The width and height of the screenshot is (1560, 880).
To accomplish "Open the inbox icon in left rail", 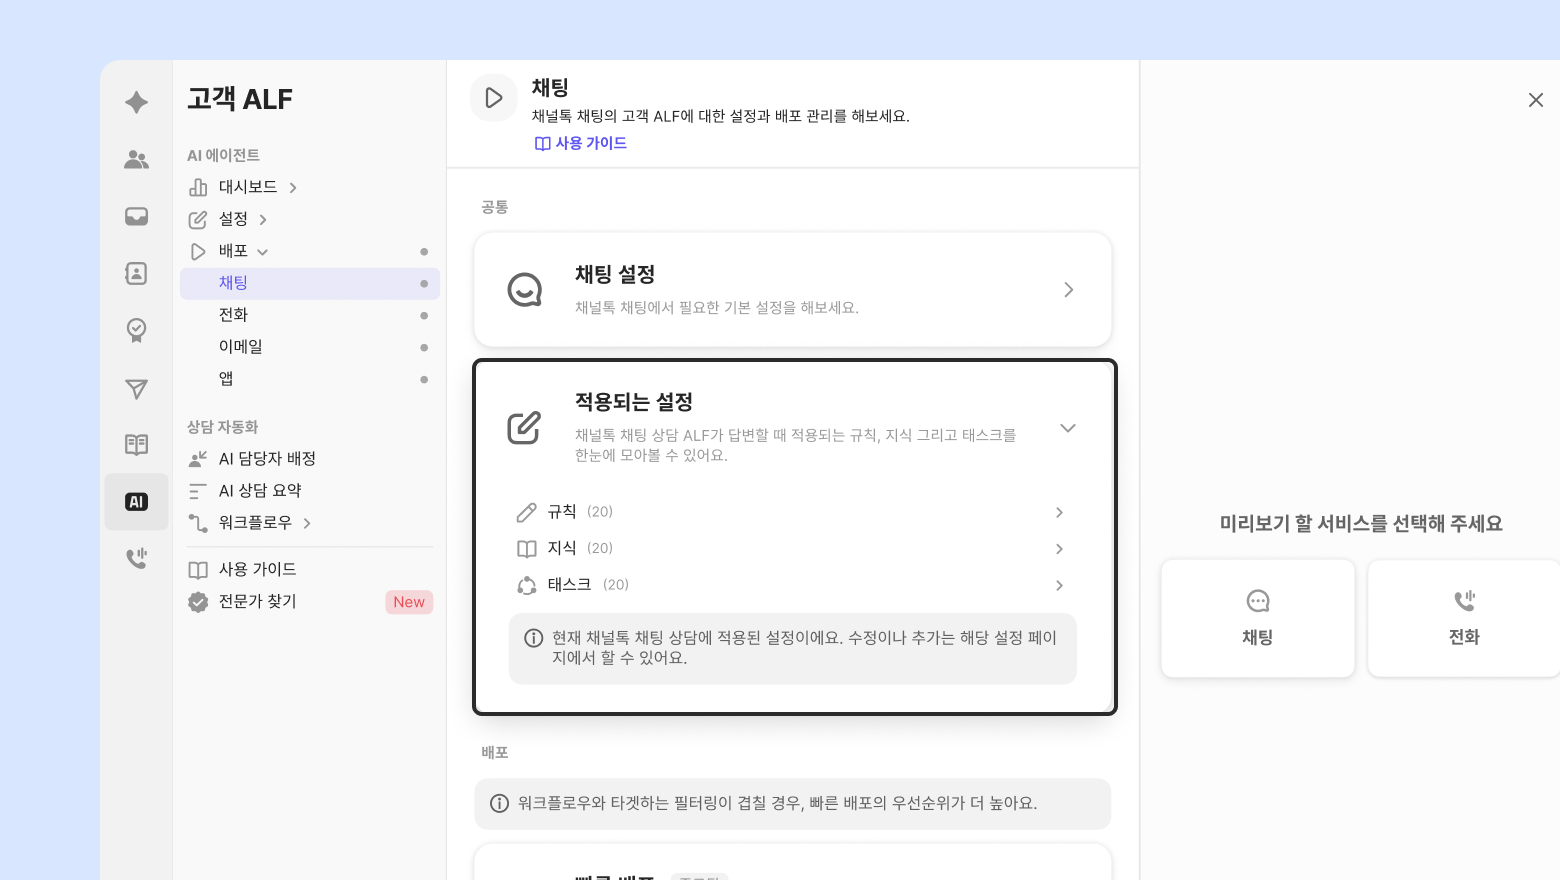I will pyautogui.click(x=137, y=217).
